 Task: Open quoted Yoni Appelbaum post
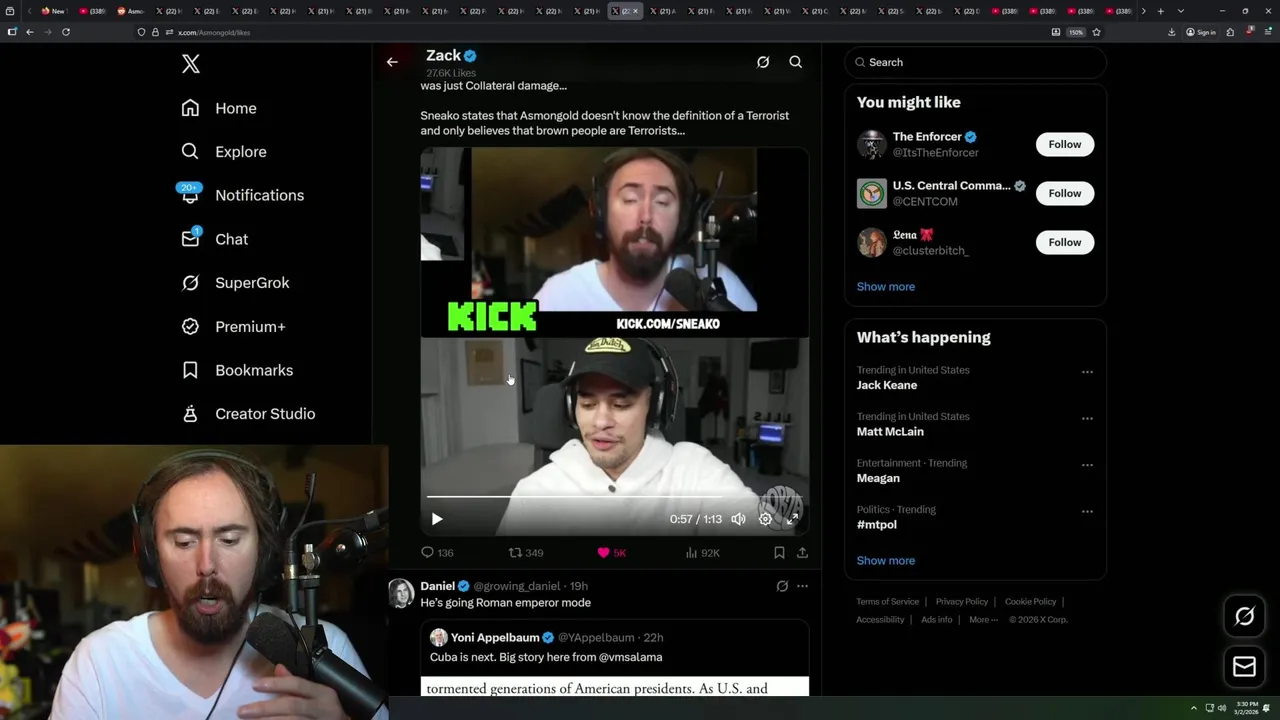click(x=614, y=657)
